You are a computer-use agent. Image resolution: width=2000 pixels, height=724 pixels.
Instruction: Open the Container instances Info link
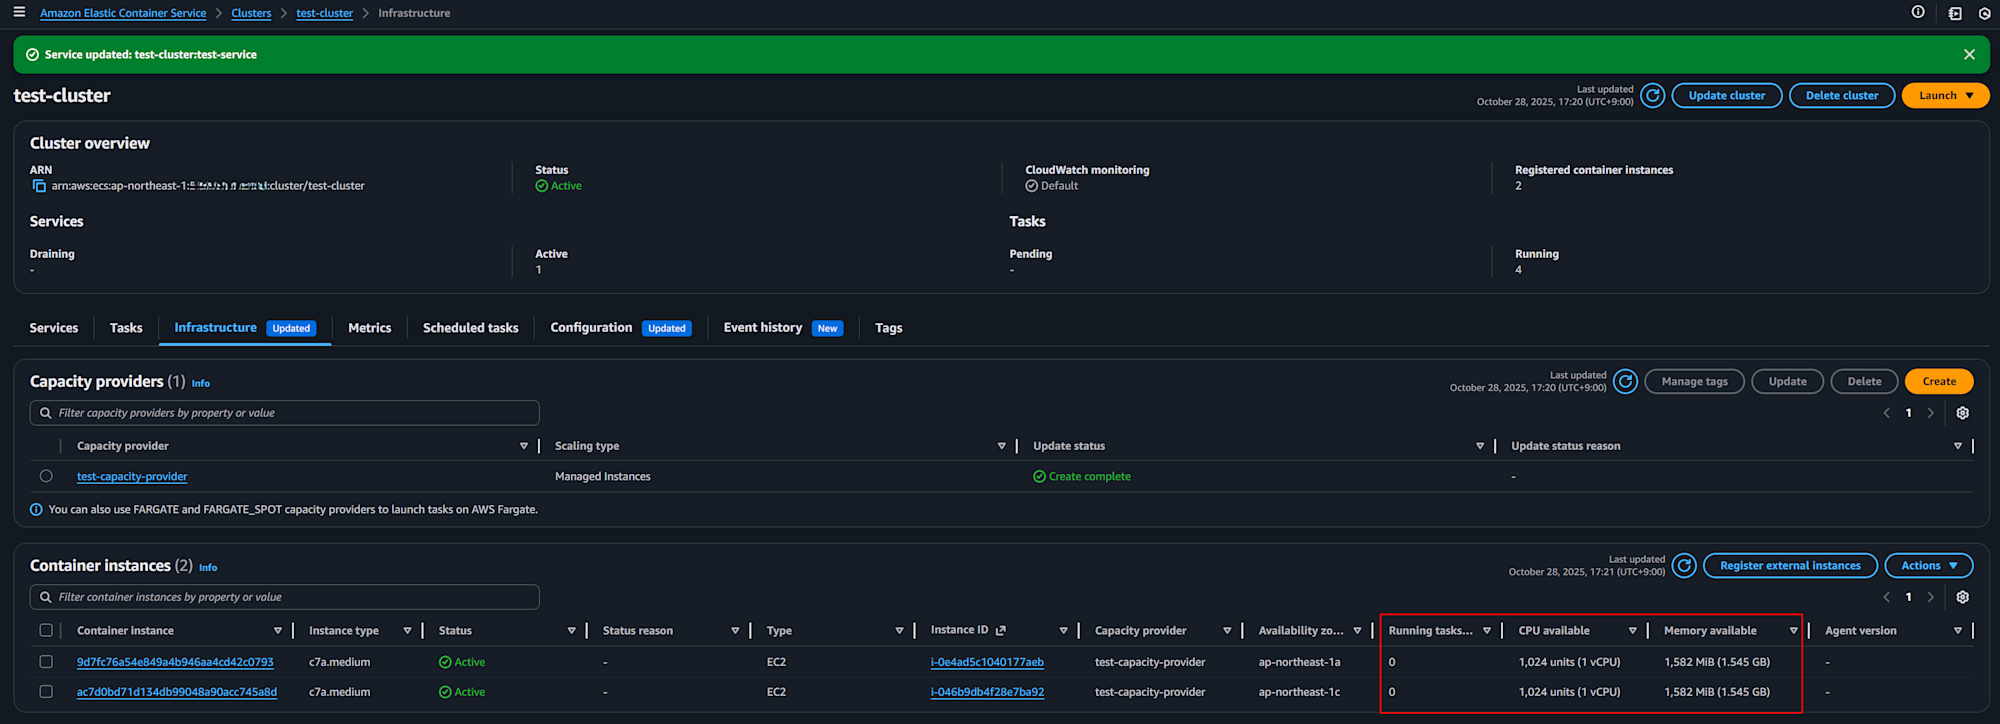coord(208,567)
